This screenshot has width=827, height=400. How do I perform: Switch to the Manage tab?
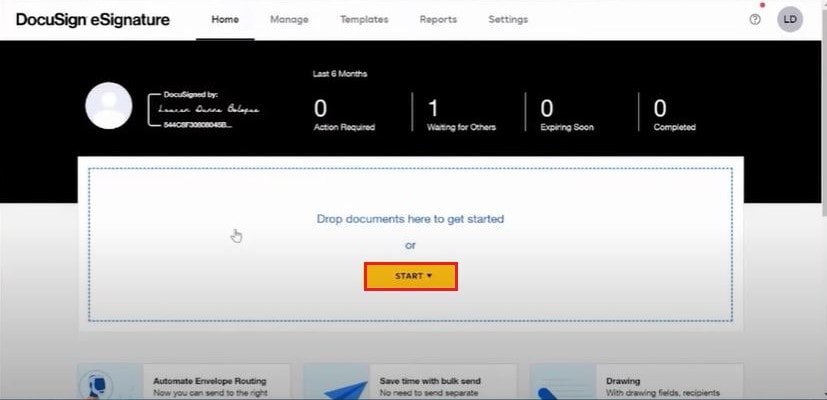click(289, 20)
